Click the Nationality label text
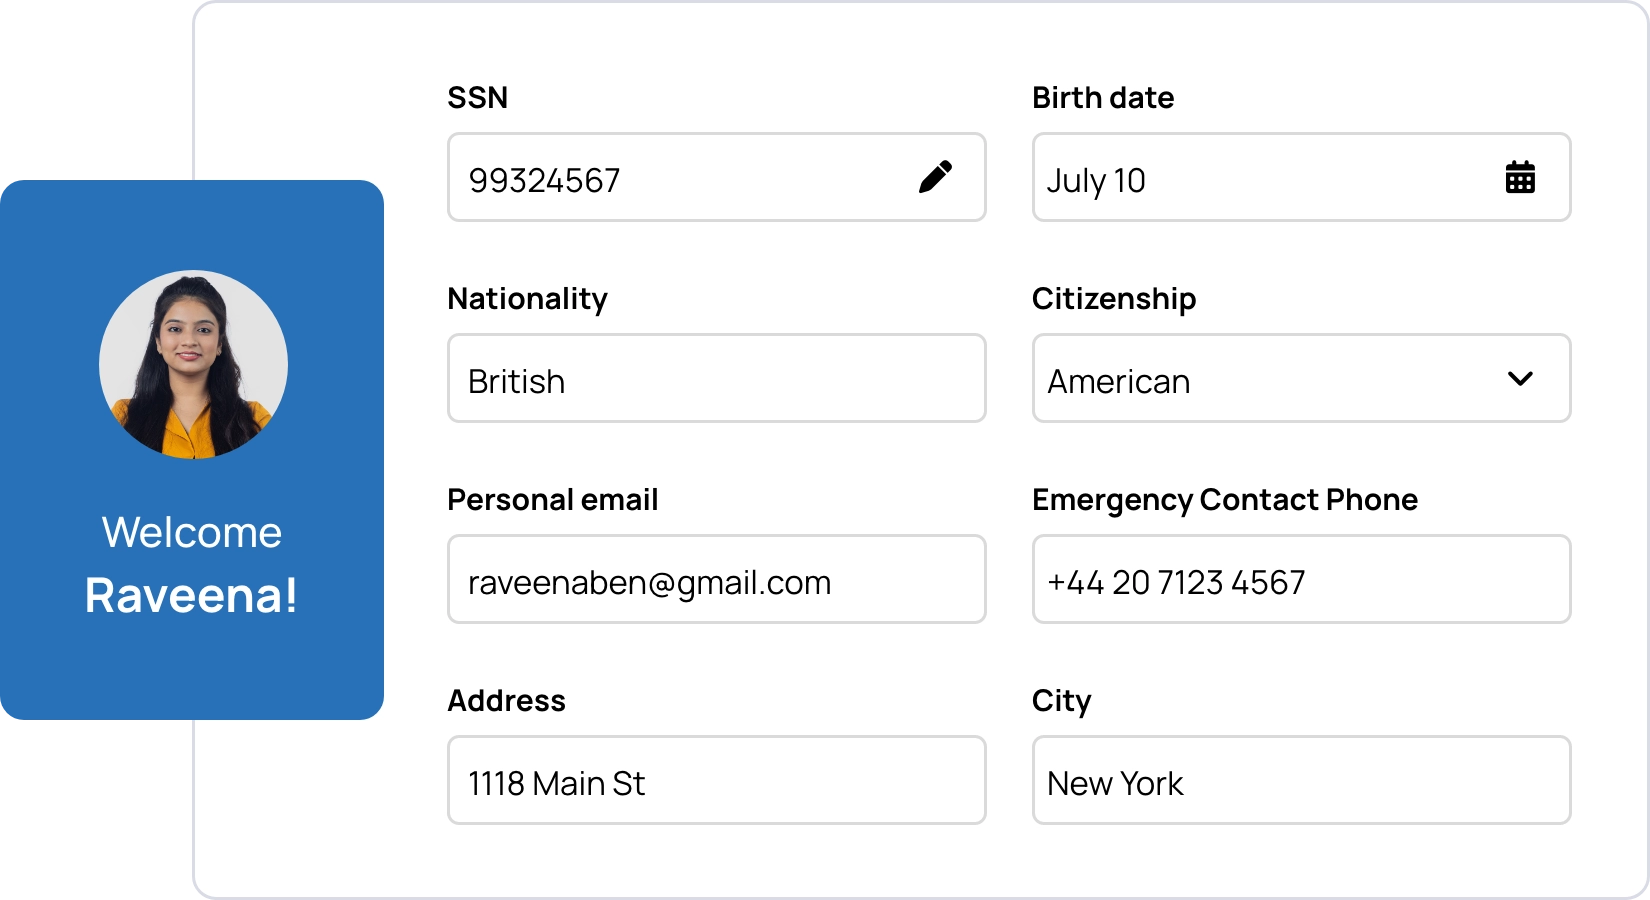 click(527, 299)
